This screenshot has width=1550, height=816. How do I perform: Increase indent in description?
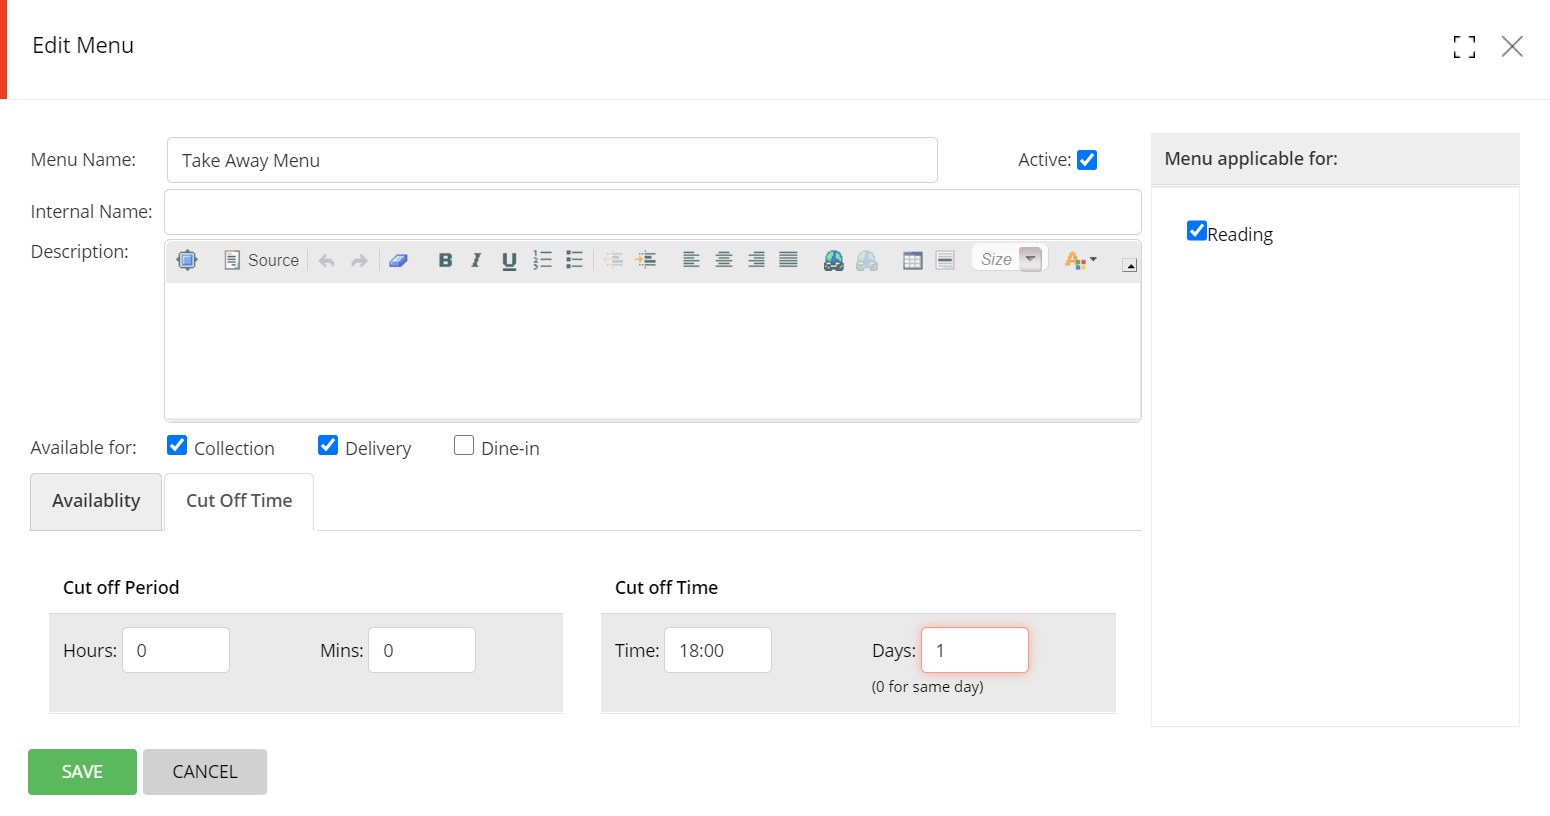click(x=646, y=260)
